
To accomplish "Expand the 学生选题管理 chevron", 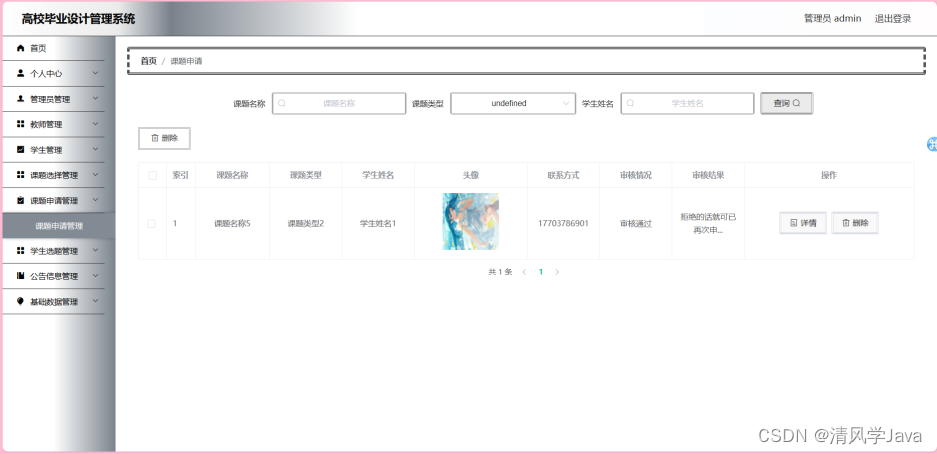I will 95,250.
